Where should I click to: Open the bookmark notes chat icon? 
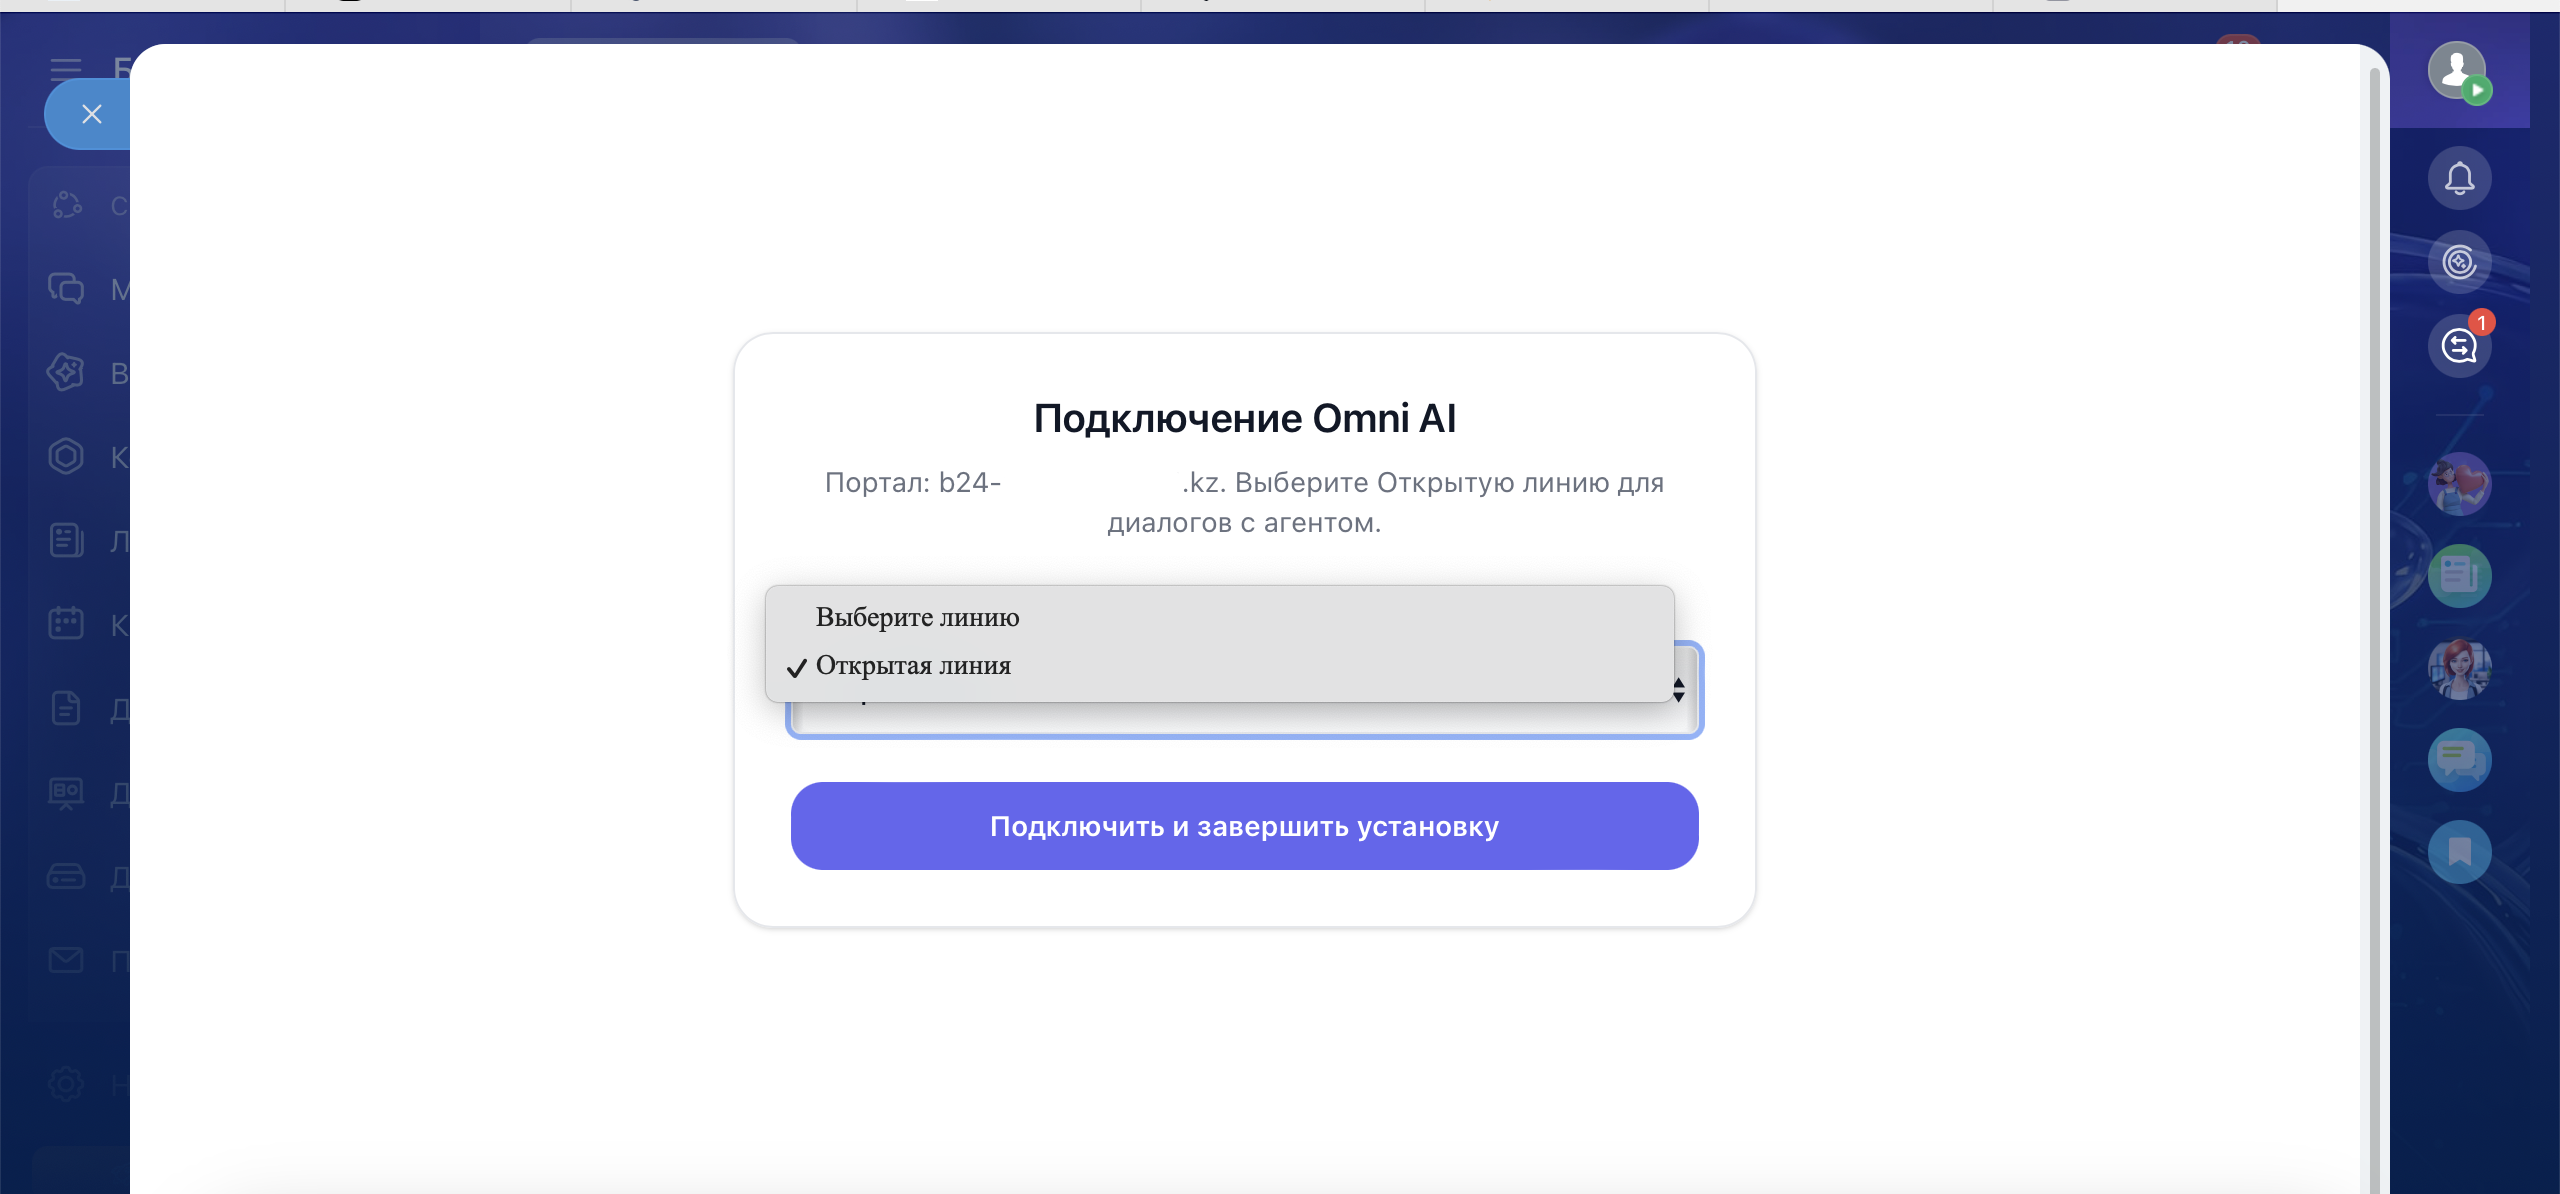(2459, 852)
